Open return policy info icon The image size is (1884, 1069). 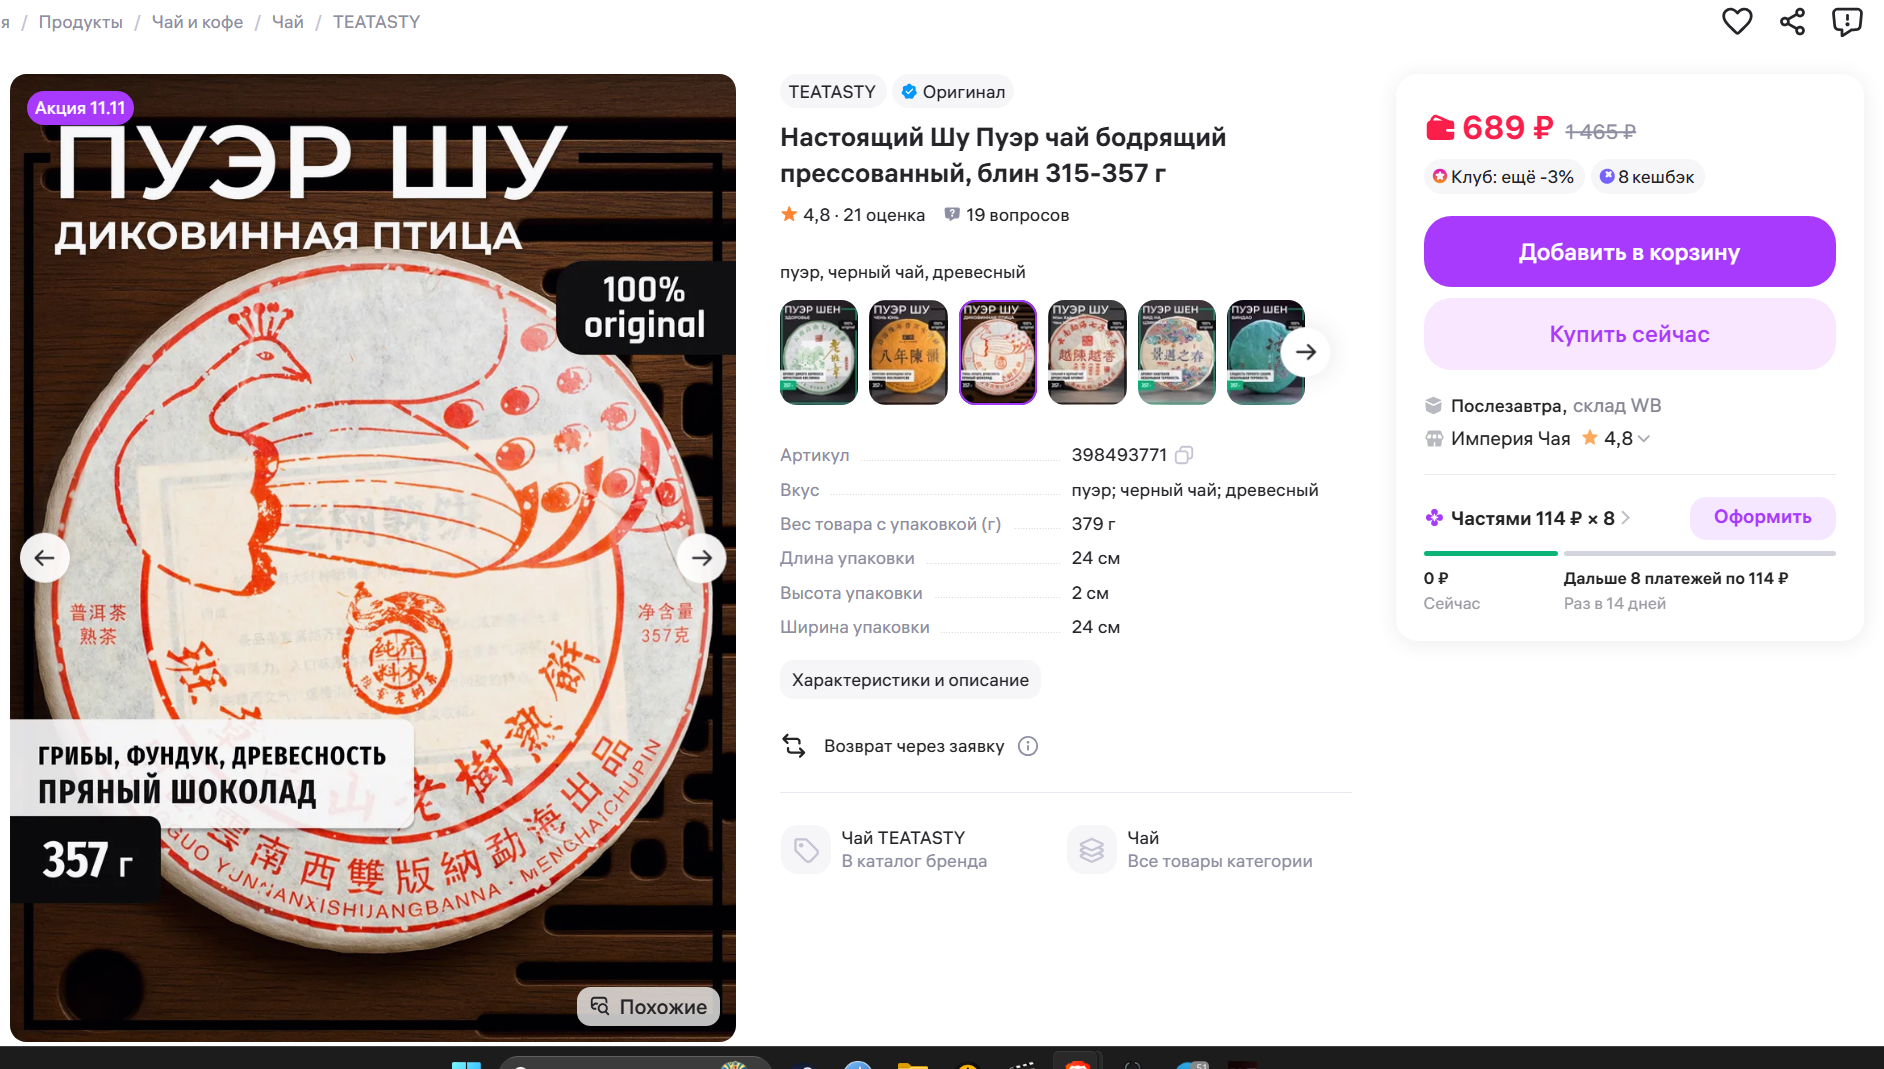[x=1028, y=746]
